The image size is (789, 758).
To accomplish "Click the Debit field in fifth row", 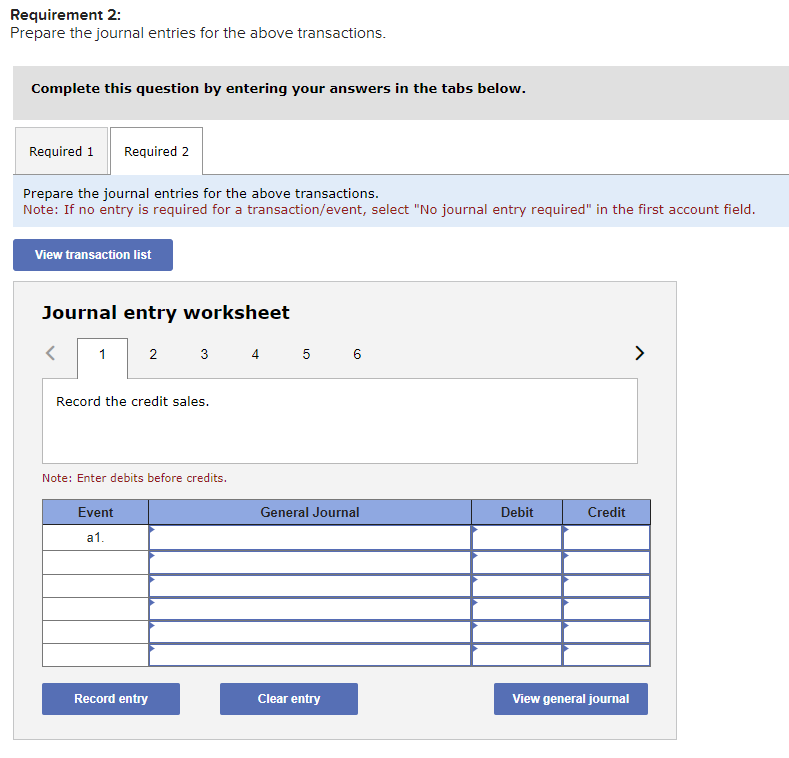I will tap(517, 632).
